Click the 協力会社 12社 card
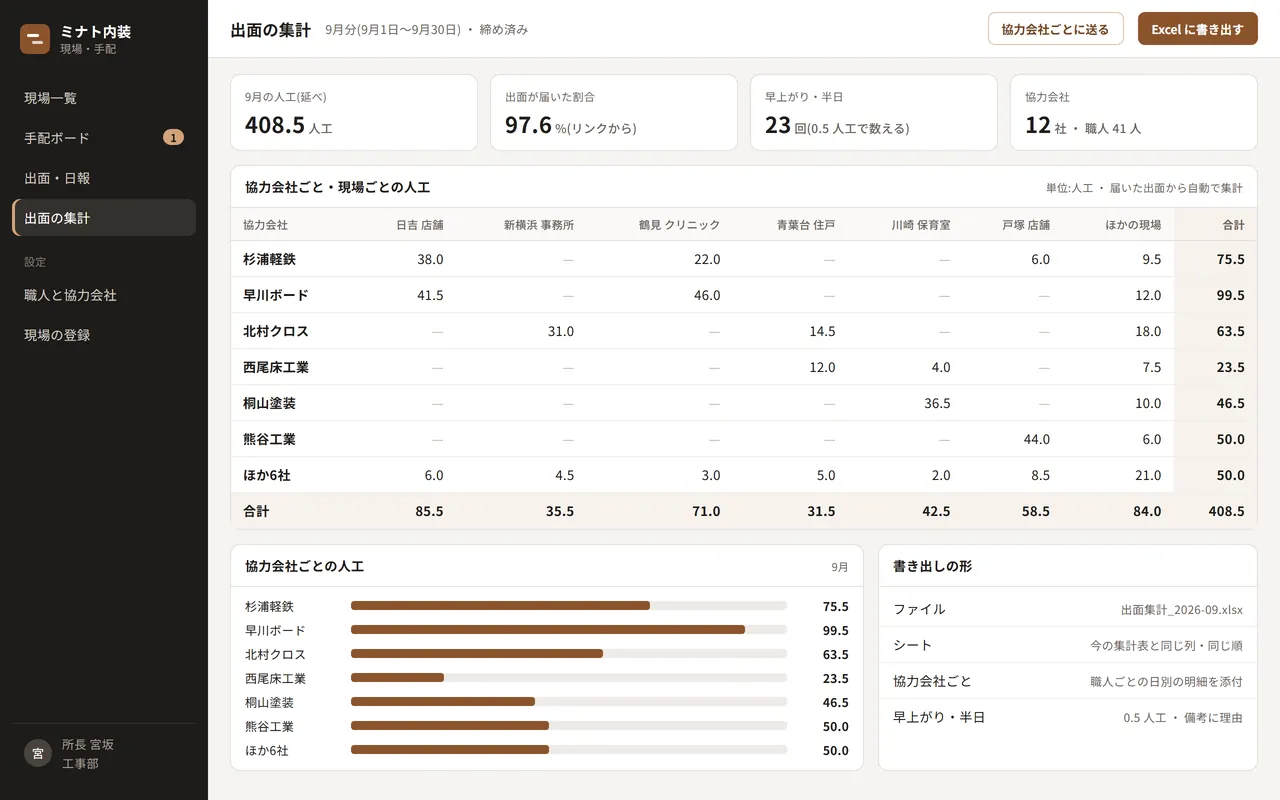This screenshot has width=1280, height=800. pos(1134,112)
